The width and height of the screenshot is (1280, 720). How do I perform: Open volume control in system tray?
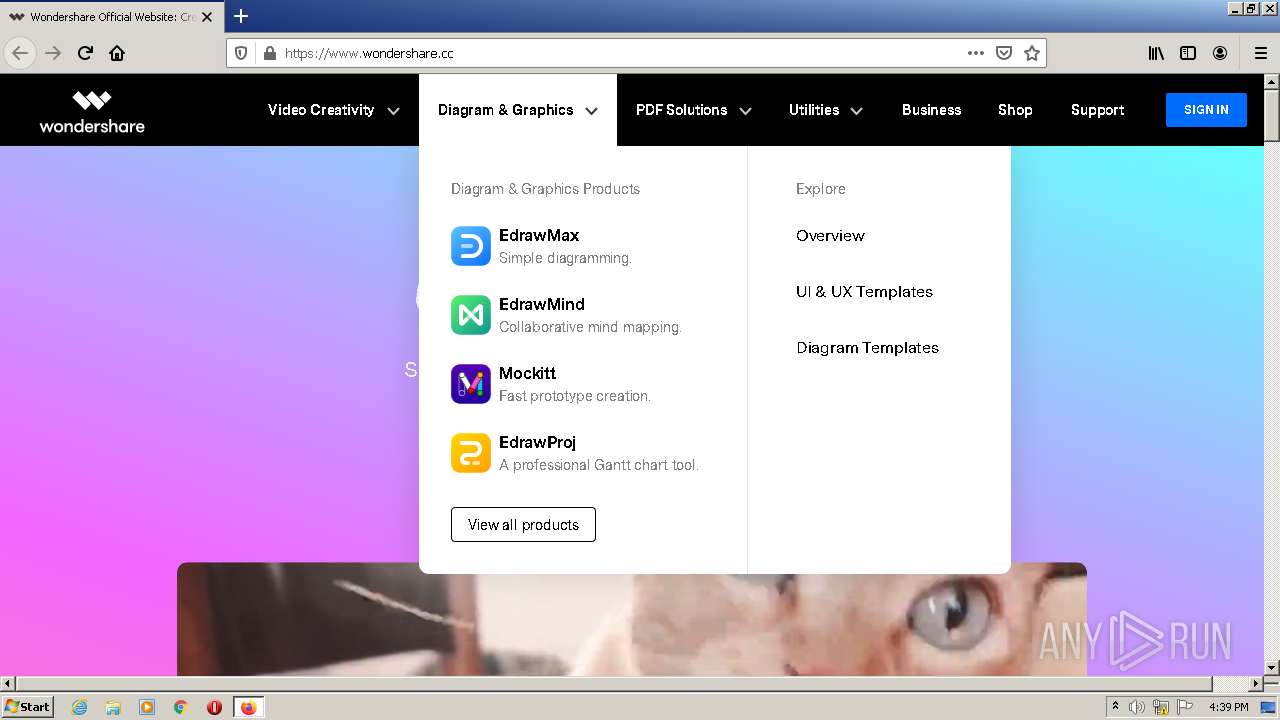[1137, 707]
